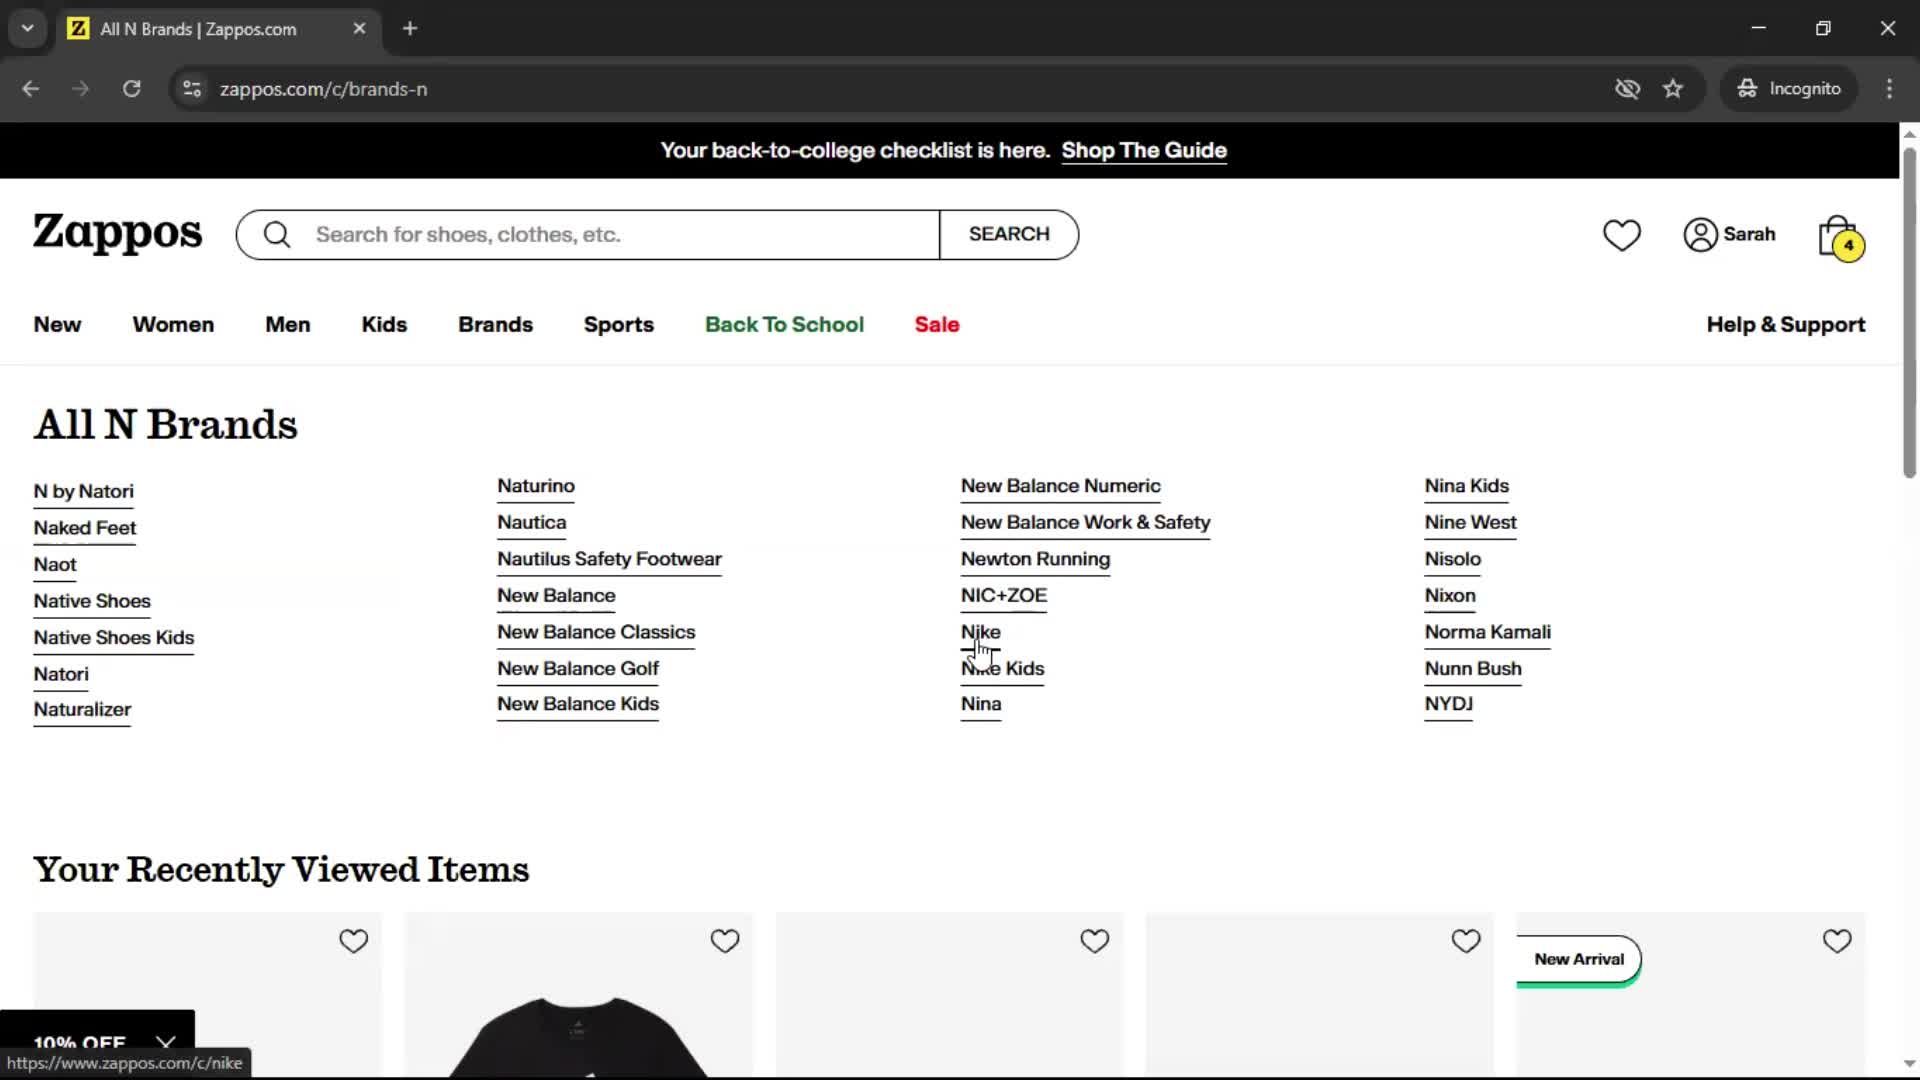Open the Brands menu
Viewport: 1920px width, 1080px height.
pos(495,325)
